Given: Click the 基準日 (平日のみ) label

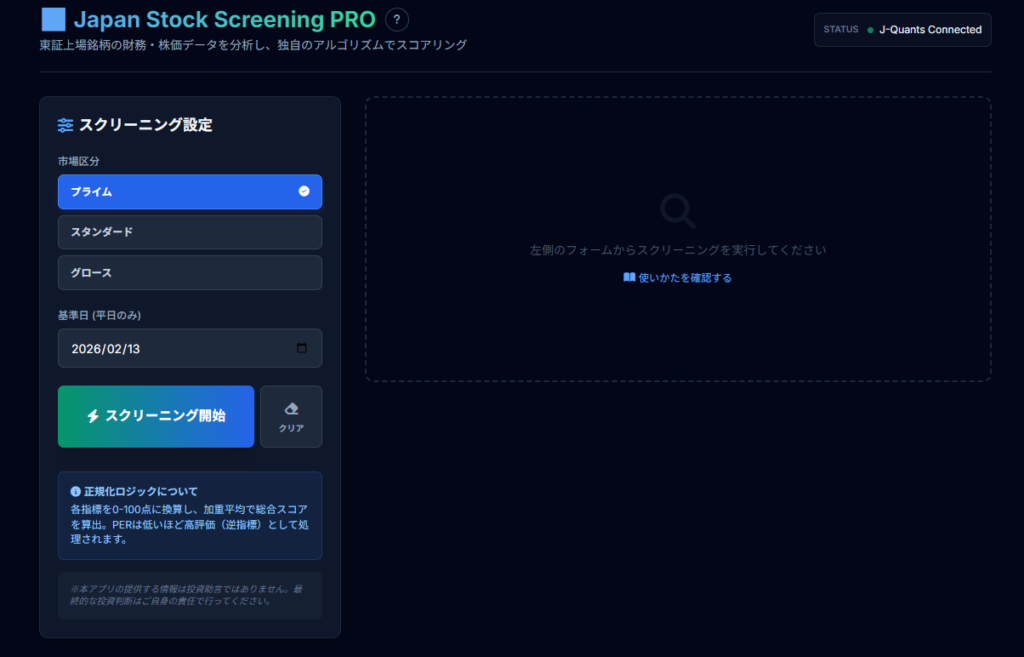Looking at the screenshot, I should click(99, 315).
